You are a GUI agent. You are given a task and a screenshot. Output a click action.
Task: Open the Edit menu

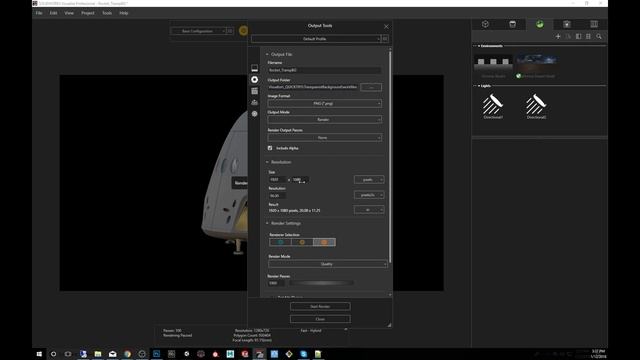(x=53, y=13)
